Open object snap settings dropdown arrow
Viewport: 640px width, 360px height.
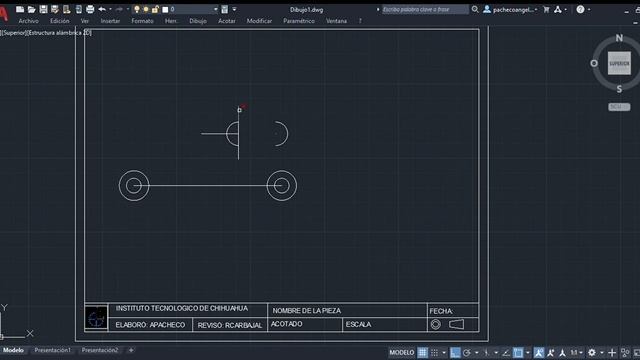[x=527, y=353]
